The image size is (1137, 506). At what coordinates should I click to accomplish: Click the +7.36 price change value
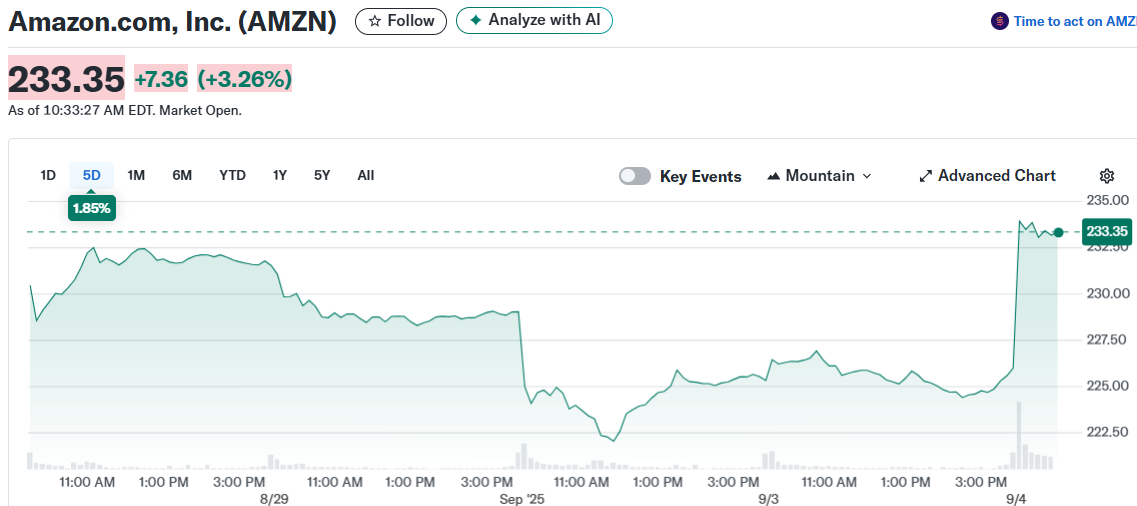click(x=161, y=78)
